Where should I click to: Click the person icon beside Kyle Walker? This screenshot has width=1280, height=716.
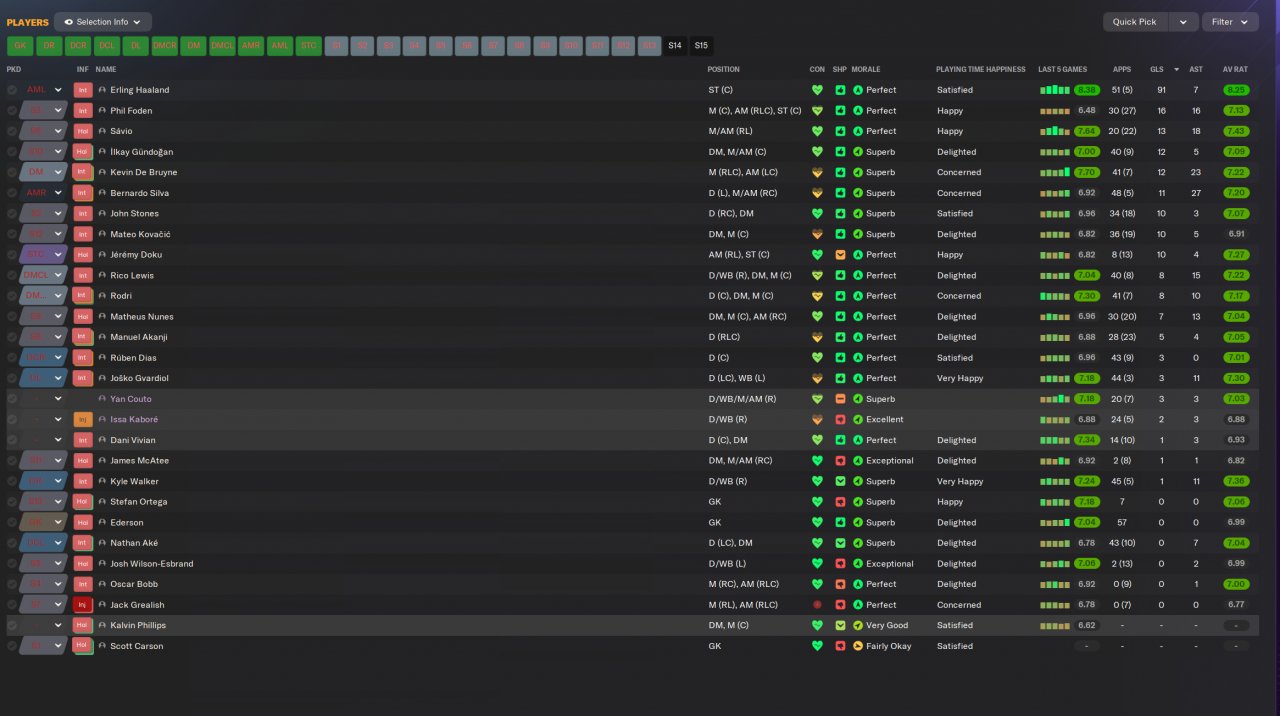pos(102,481)
